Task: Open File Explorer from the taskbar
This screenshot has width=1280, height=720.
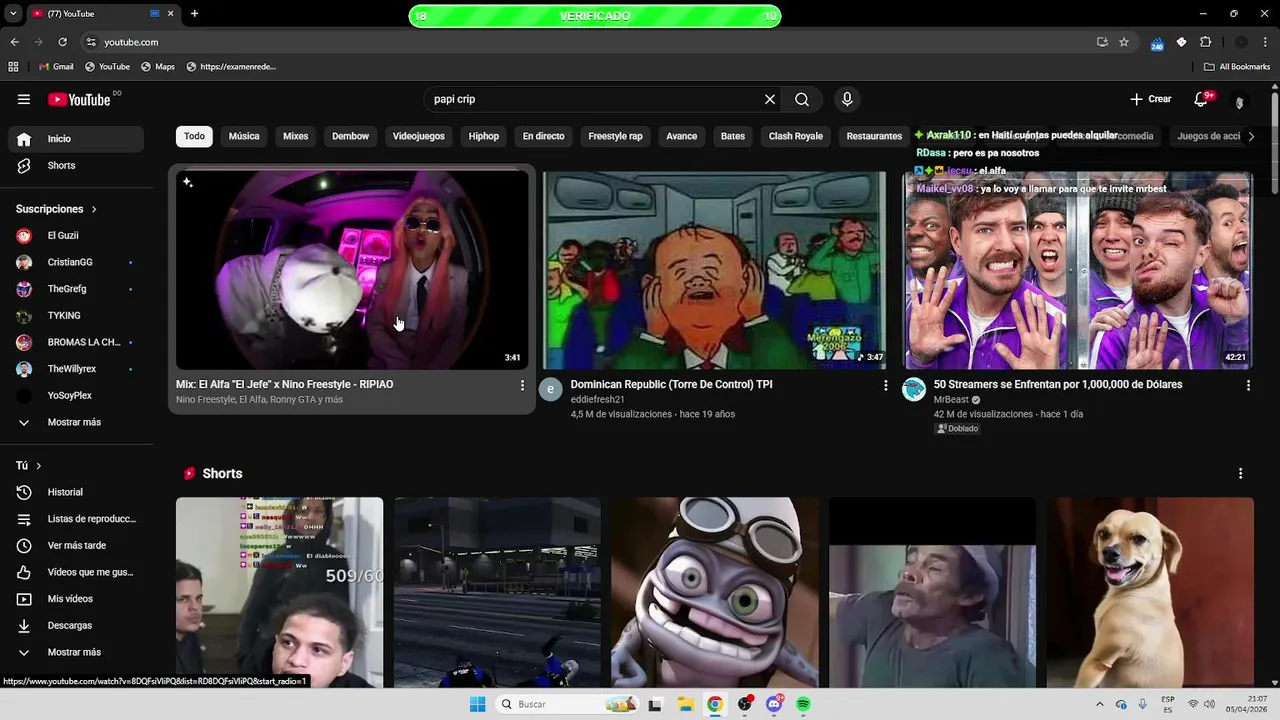Action: (685, 704)
